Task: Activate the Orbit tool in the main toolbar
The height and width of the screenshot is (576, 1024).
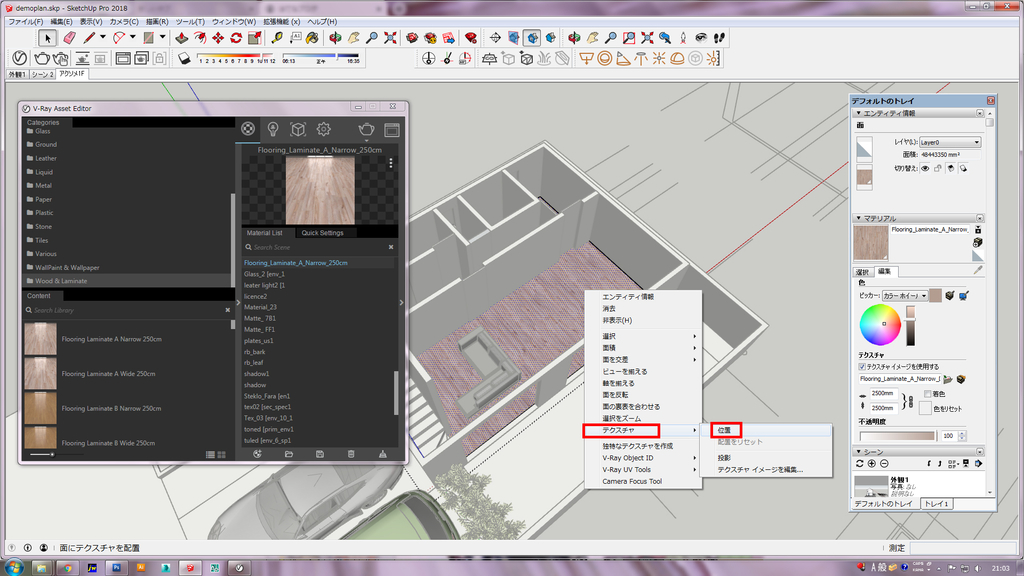Action: pos(335,38)
